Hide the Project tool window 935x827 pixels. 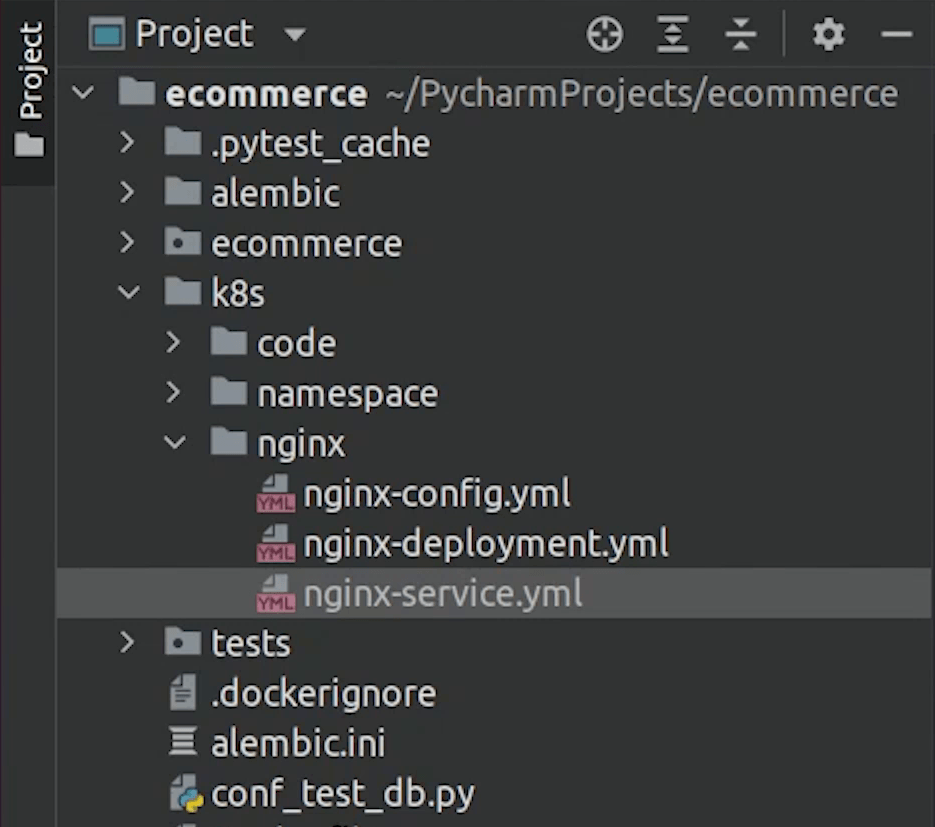[896, 36]
